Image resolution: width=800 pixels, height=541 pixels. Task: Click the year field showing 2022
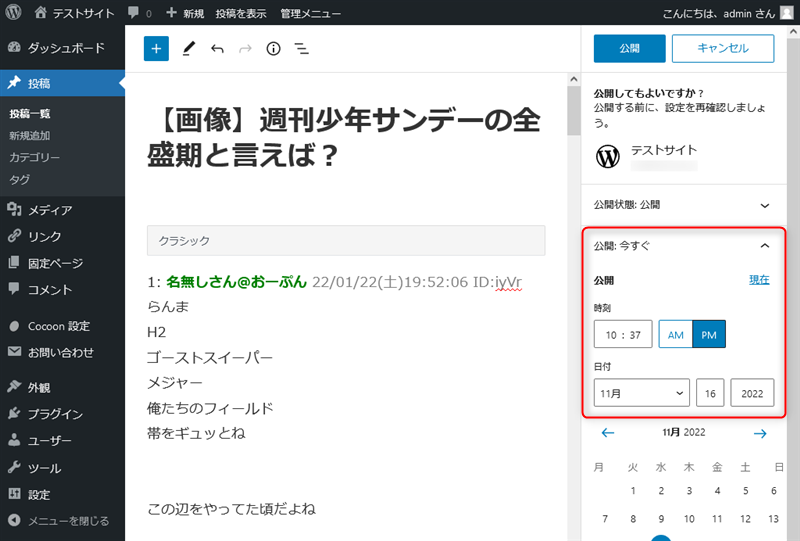coord(752,392)
